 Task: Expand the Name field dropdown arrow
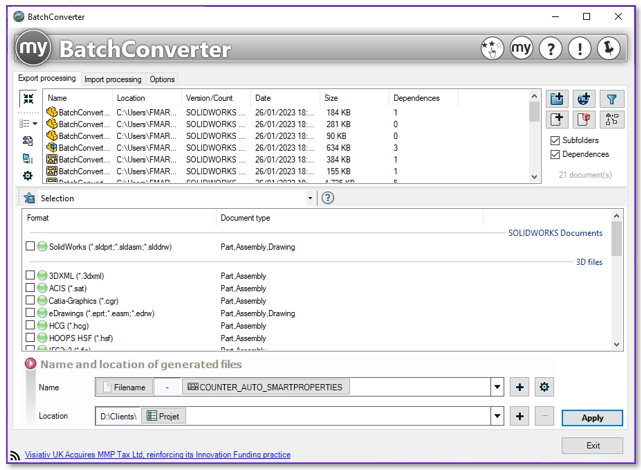(x=497, y=387)
